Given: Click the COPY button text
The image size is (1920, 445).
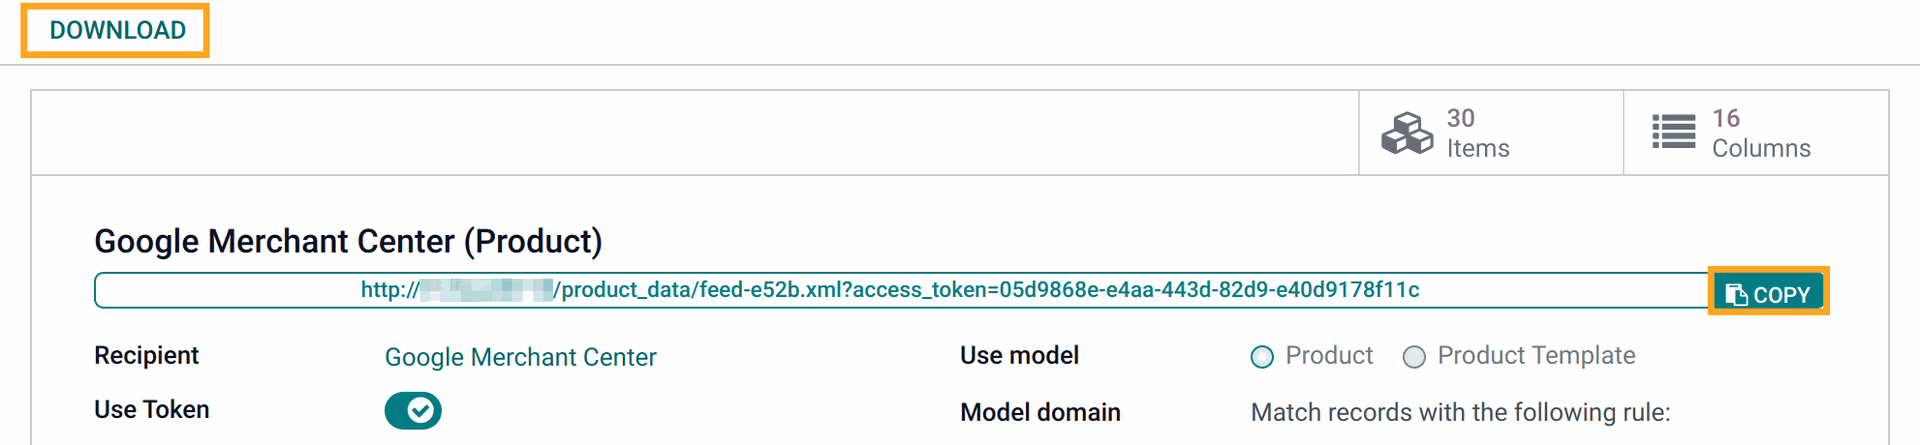Looking at the screenshot, I should 1781,295.
